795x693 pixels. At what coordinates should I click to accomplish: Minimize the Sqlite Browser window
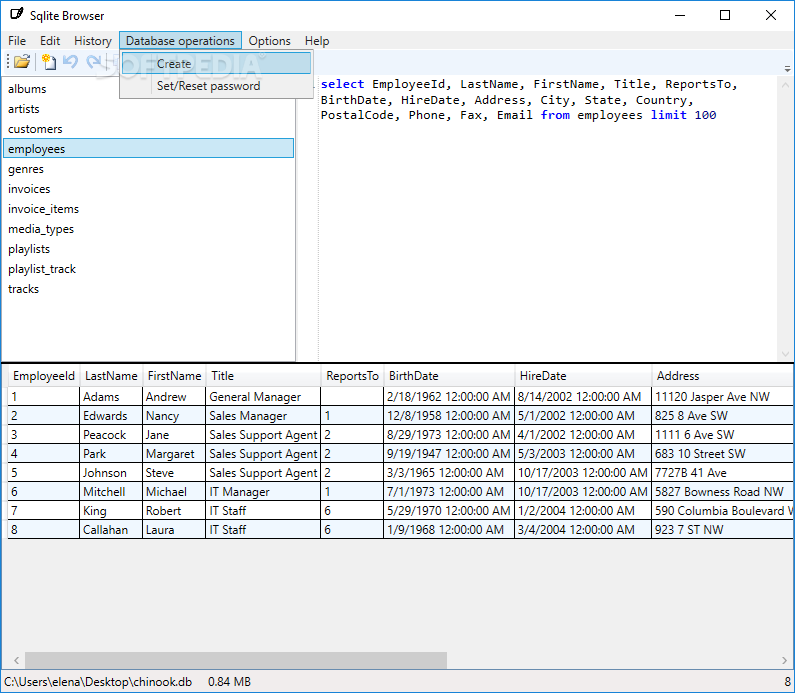[680, 15]
